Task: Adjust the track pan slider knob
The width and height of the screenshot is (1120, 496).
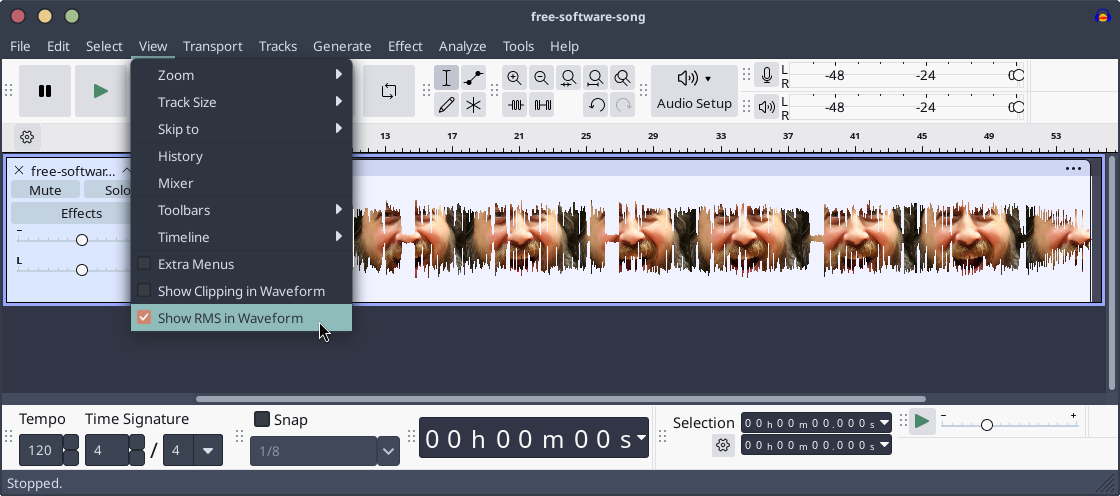Action: [x=81, y=269]
